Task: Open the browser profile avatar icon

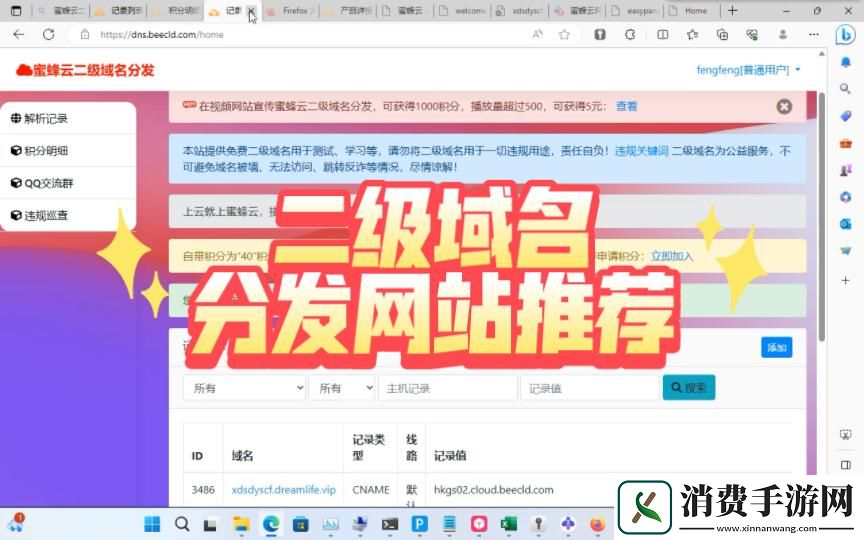Action: [x=782, y=34]
